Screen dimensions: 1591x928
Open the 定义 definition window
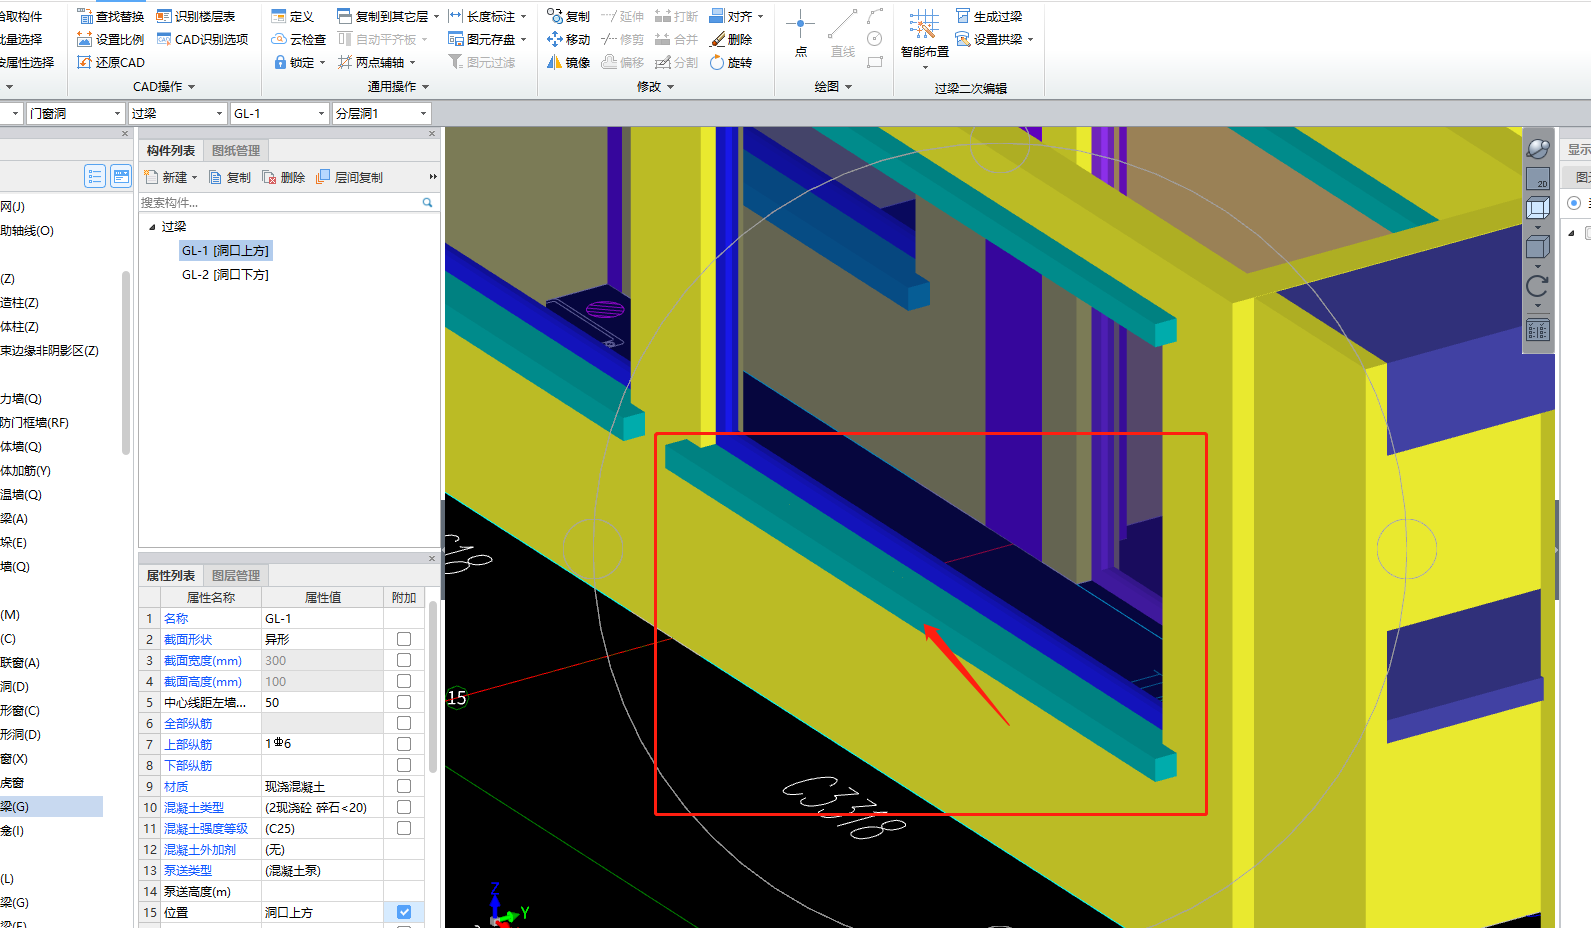[292, 16]
